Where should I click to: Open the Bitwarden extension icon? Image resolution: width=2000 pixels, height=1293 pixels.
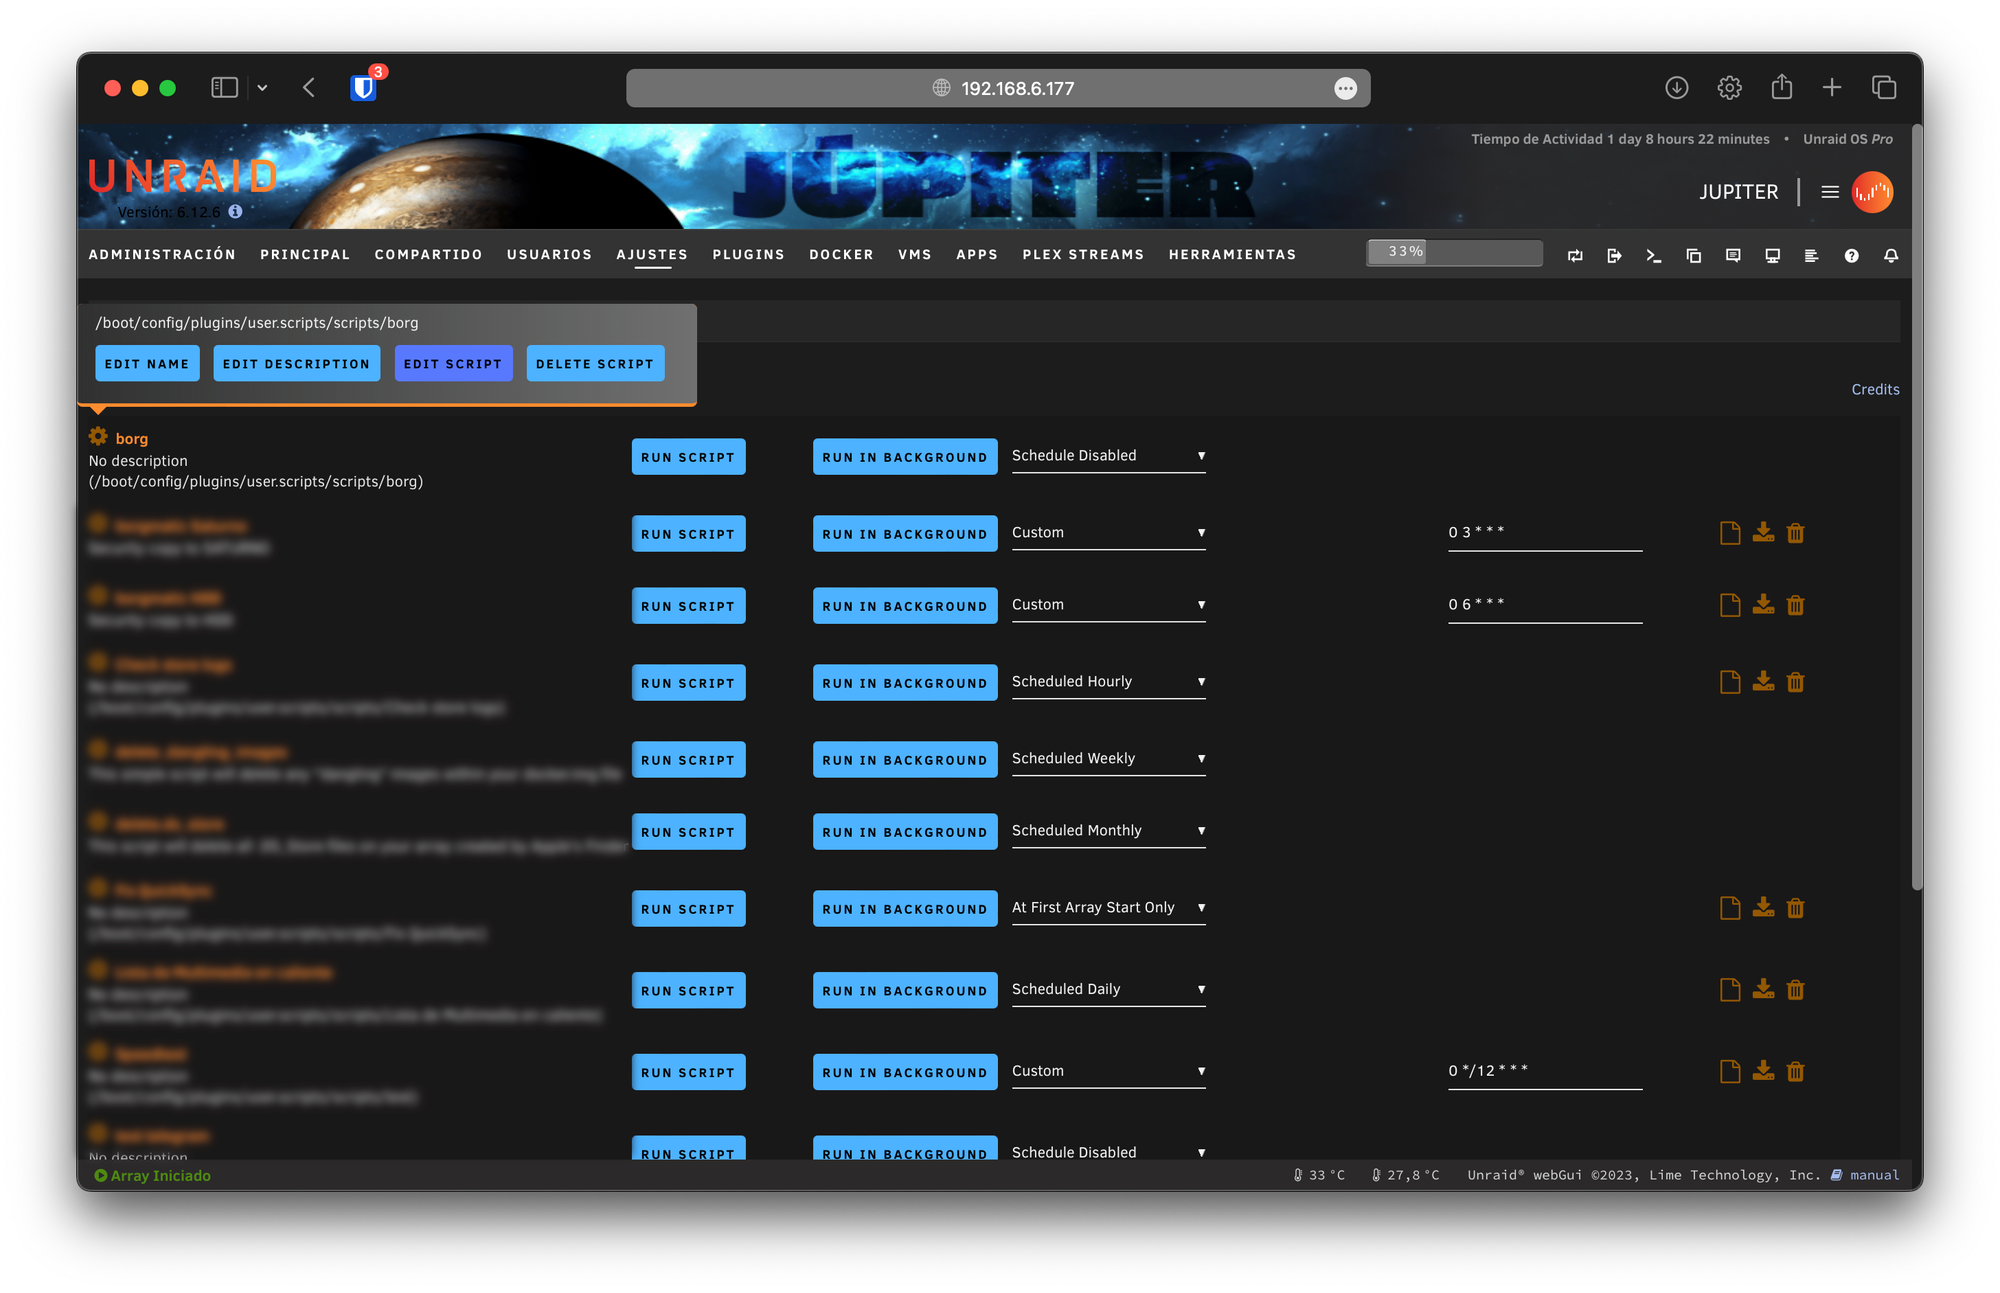[x=364, y=87]
